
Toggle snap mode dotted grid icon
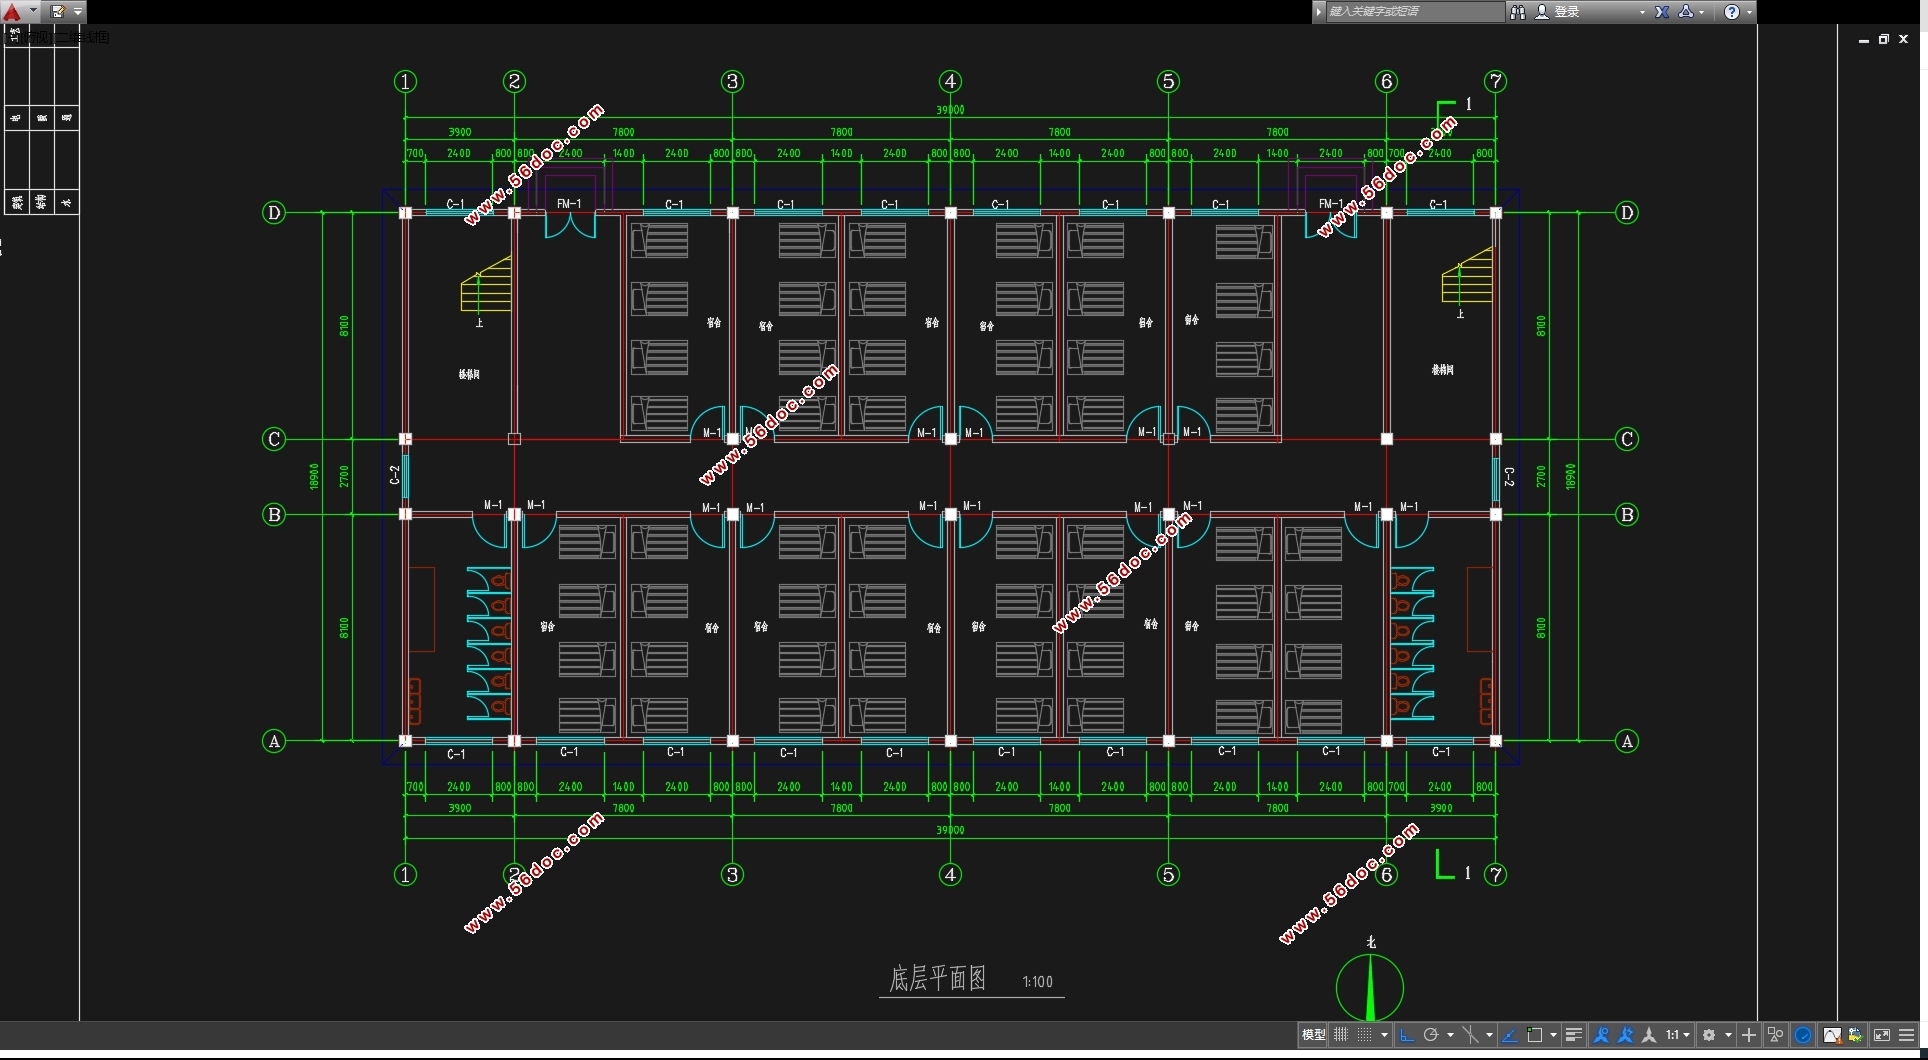1364,1035
